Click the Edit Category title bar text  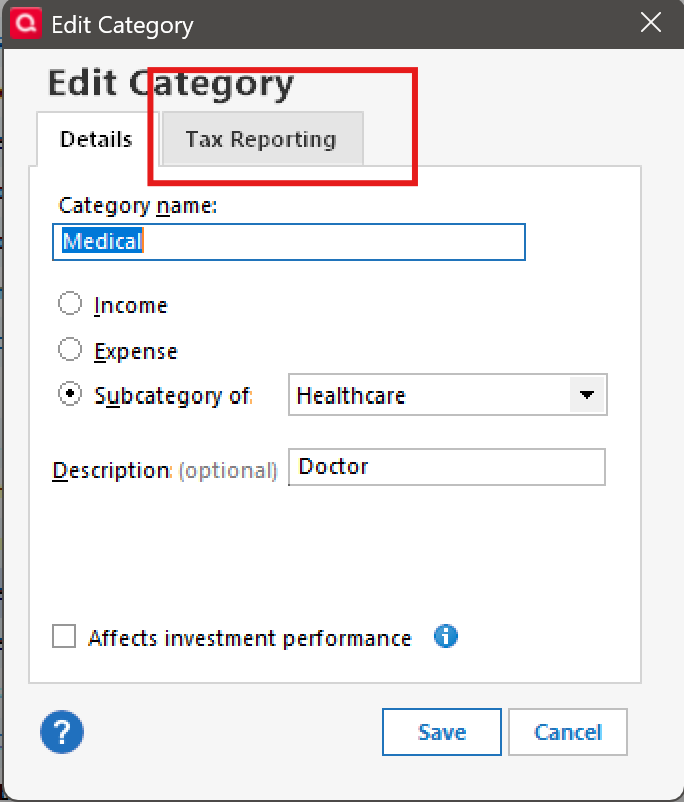pos(122,24)
